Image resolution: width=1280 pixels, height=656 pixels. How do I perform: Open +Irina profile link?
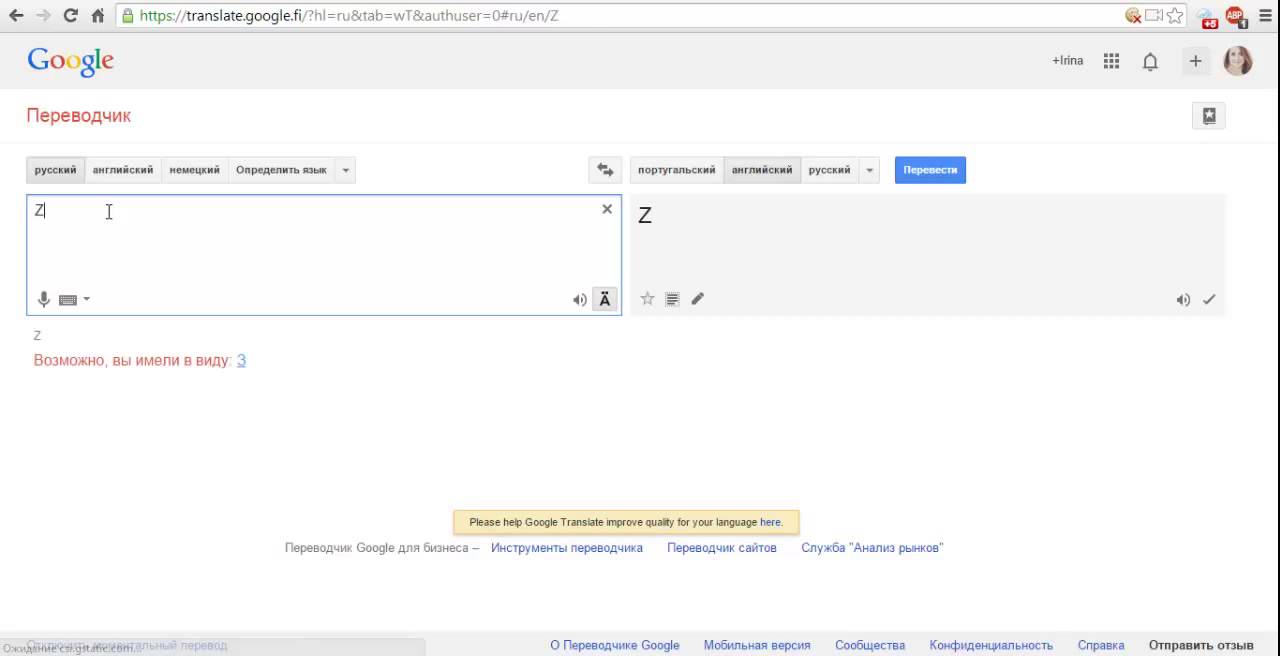pos(1068,61)
